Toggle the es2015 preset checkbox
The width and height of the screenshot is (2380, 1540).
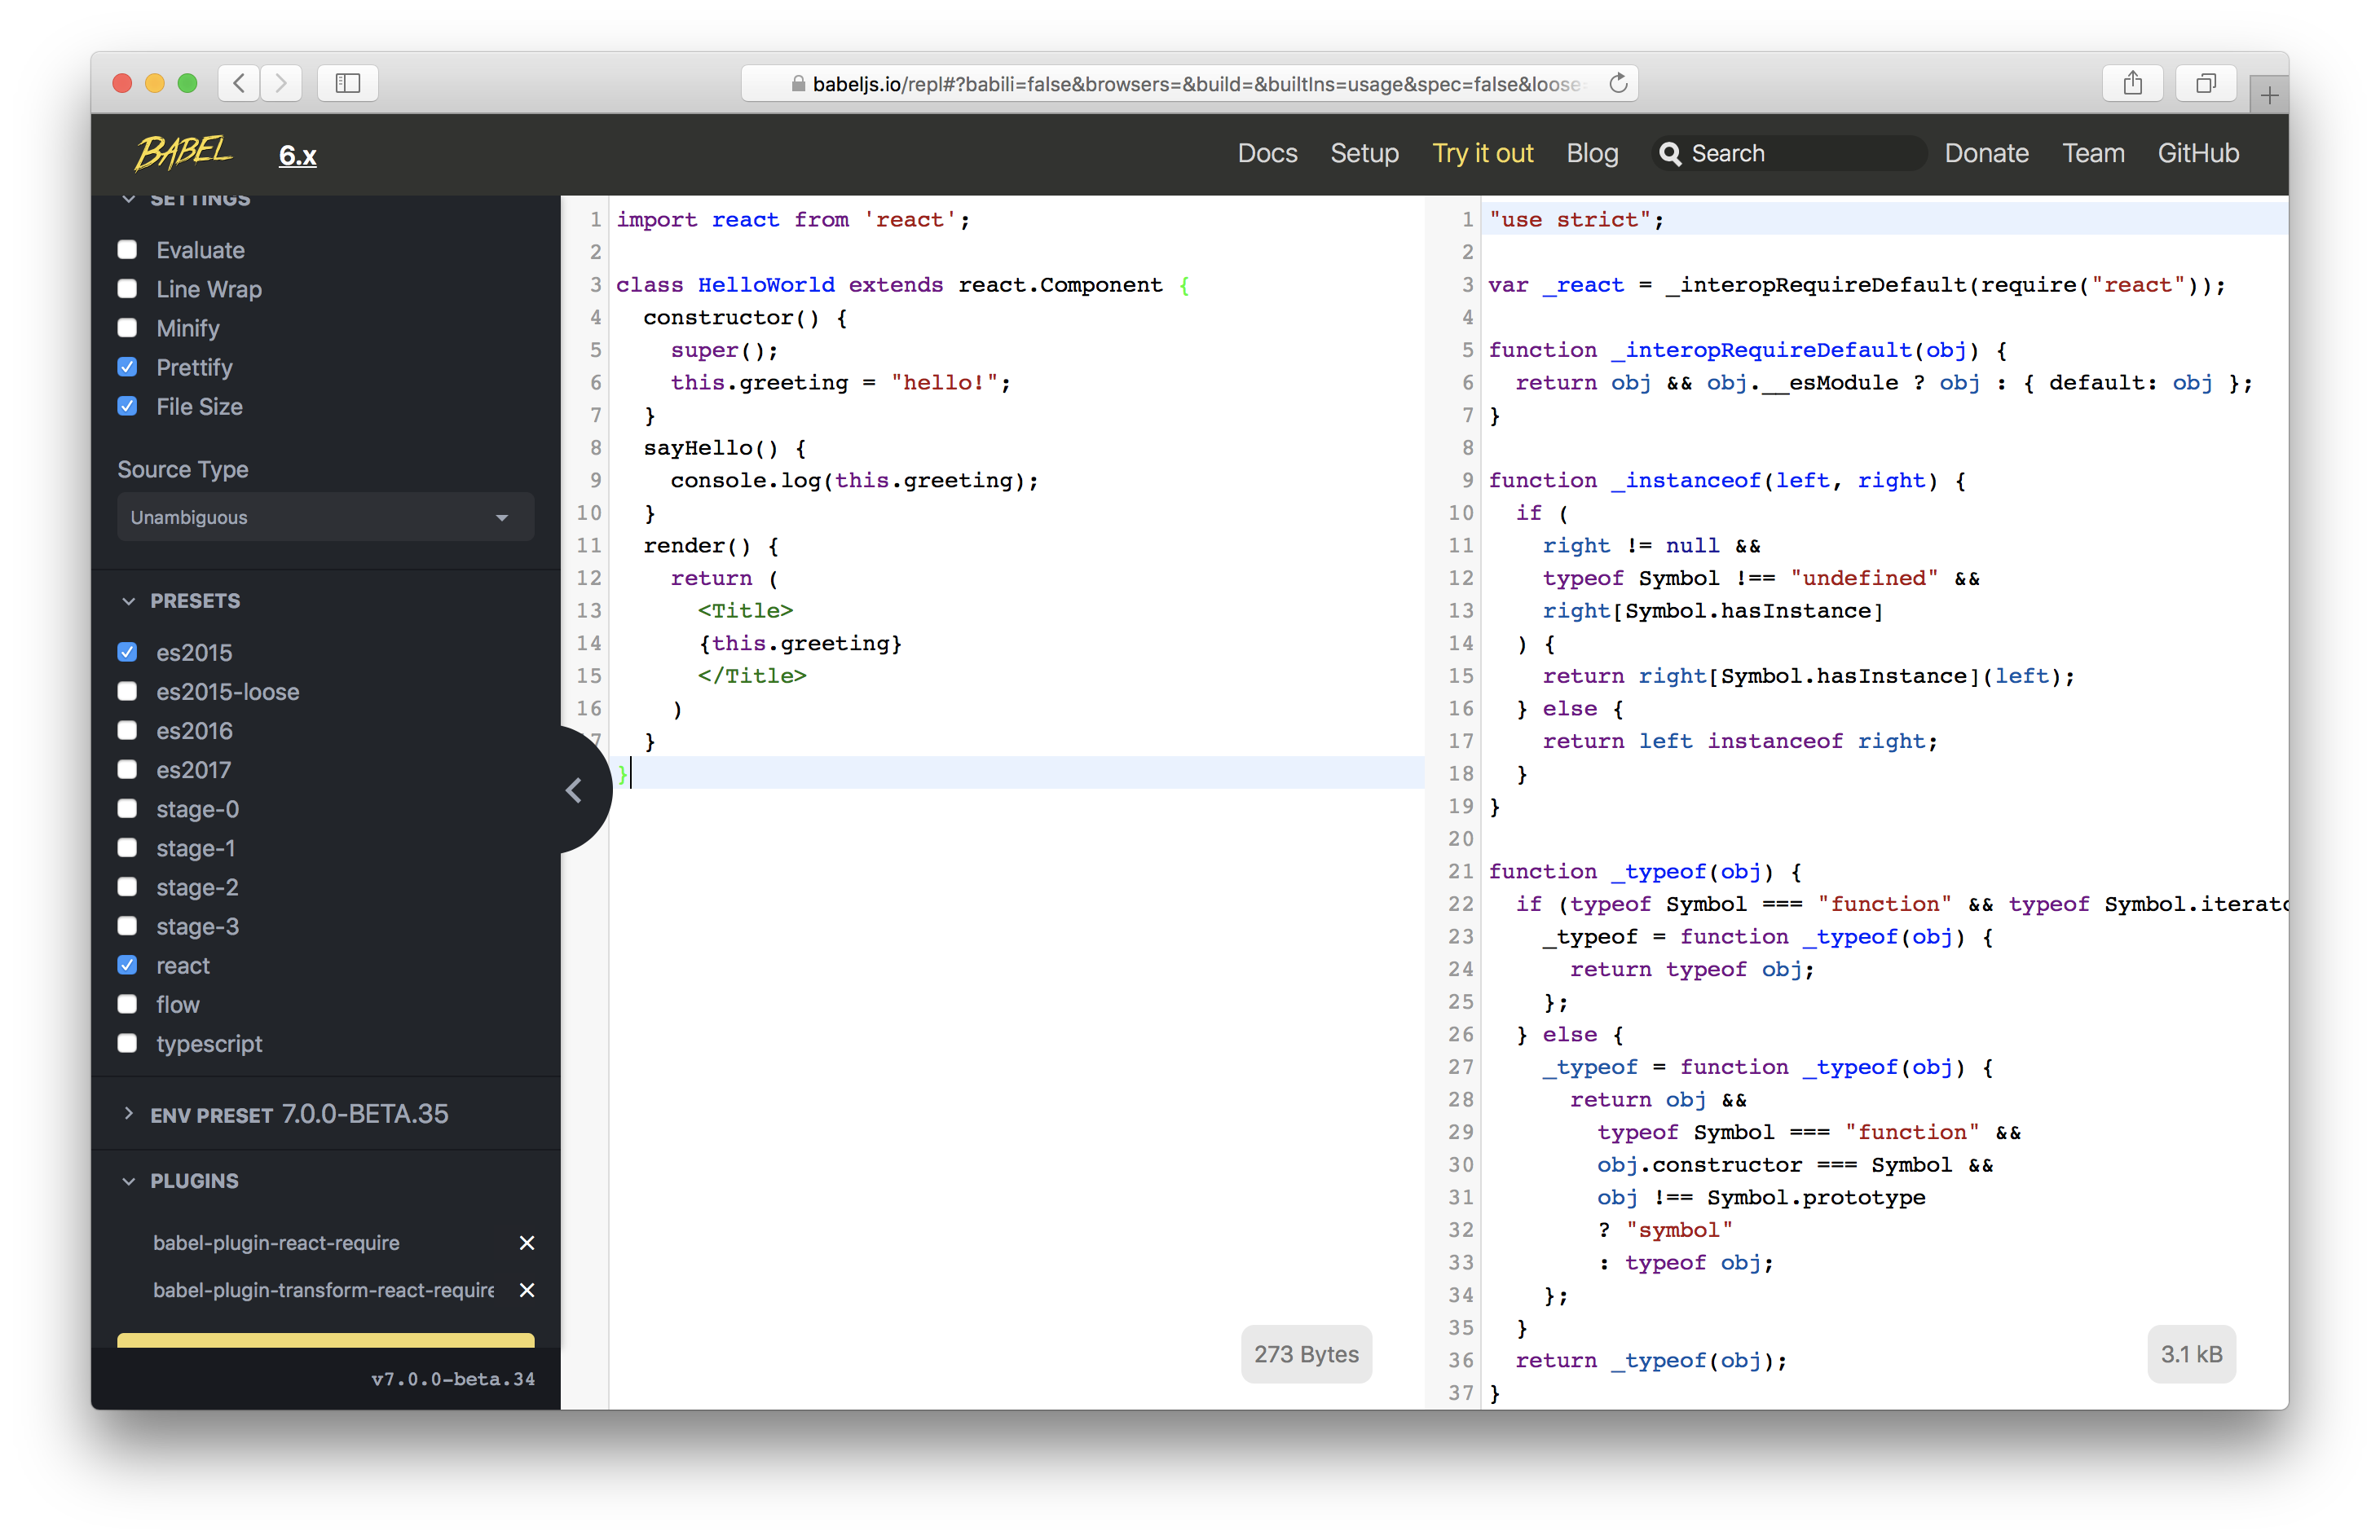coord(130,652)
